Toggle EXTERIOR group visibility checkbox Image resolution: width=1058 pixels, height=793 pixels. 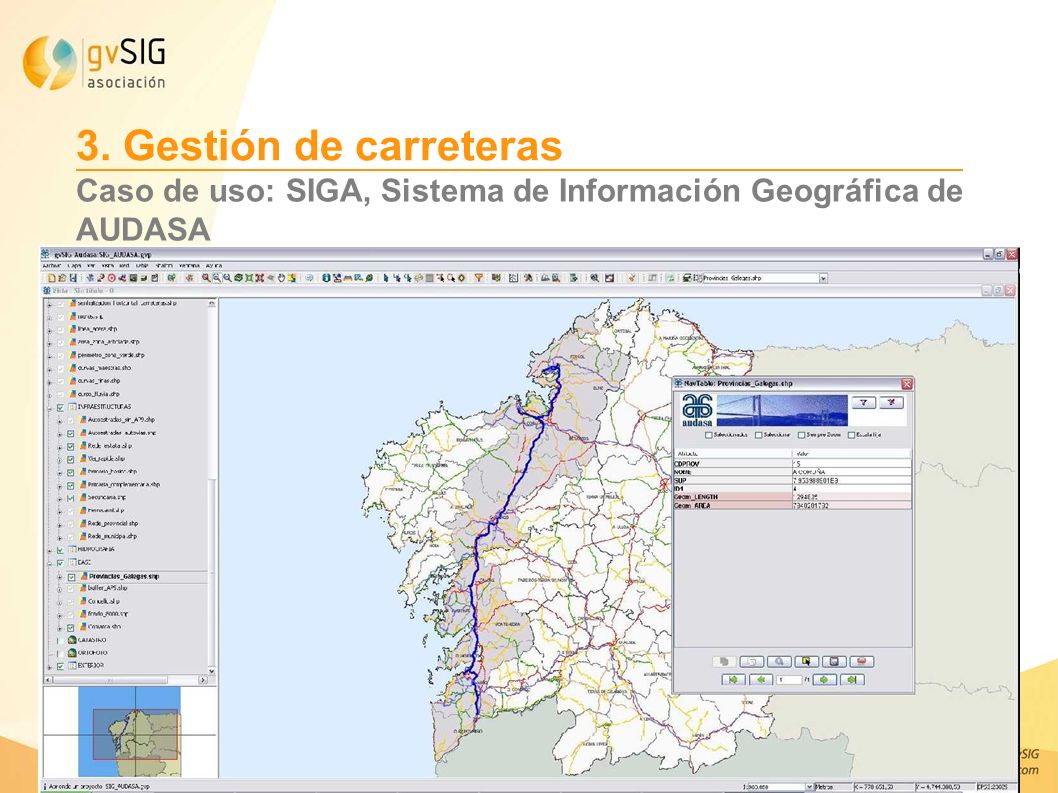60,666
